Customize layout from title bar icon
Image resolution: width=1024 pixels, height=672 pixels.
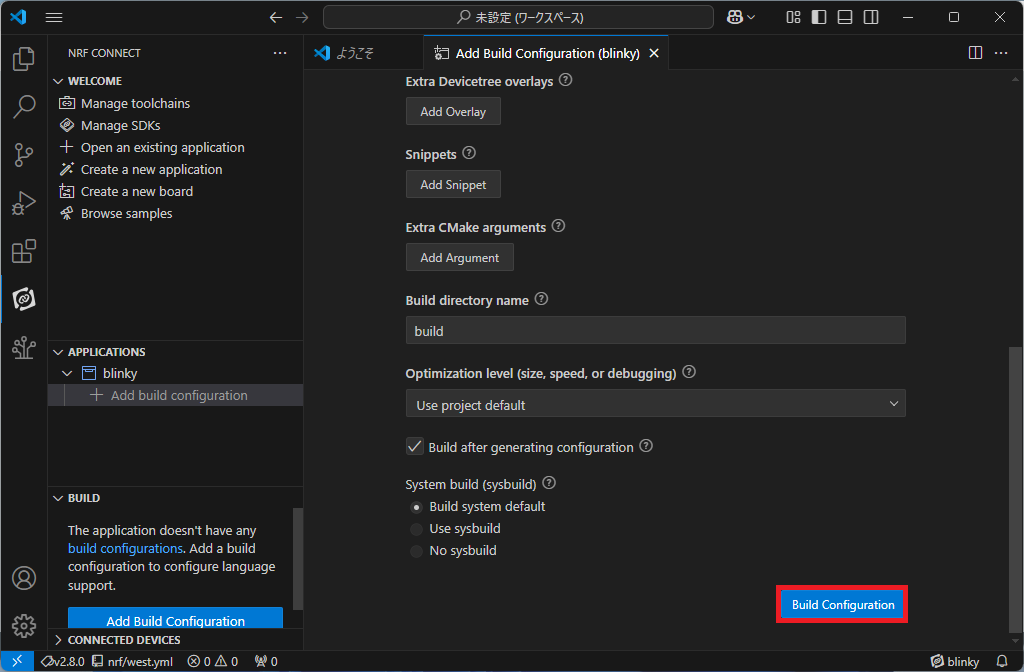[x=793, y=18]
